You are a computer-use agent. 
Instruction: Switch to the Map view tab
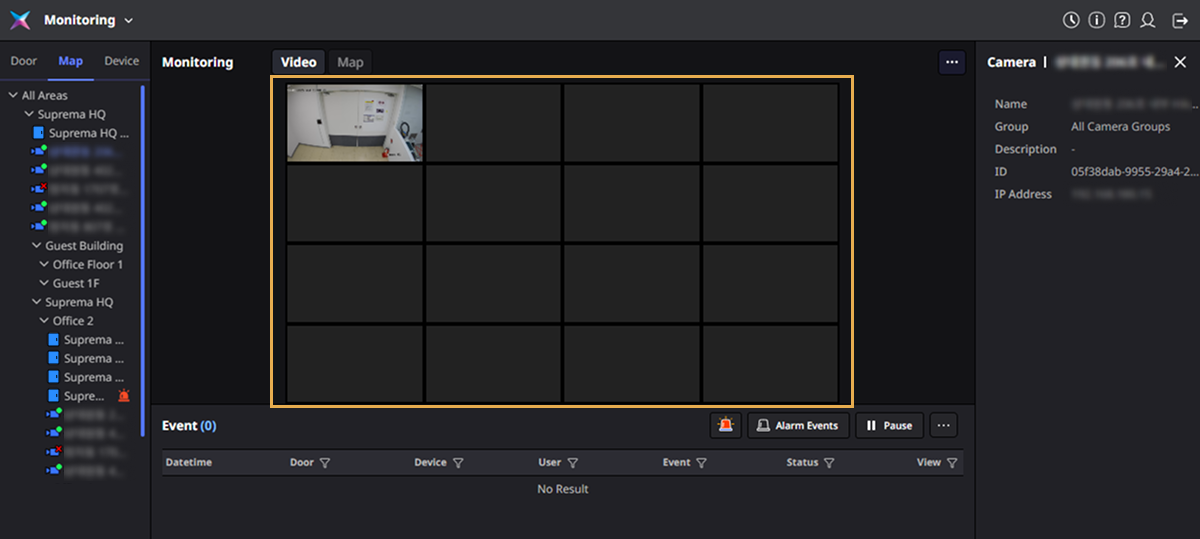pyautogui.click(x=350, y=62)
